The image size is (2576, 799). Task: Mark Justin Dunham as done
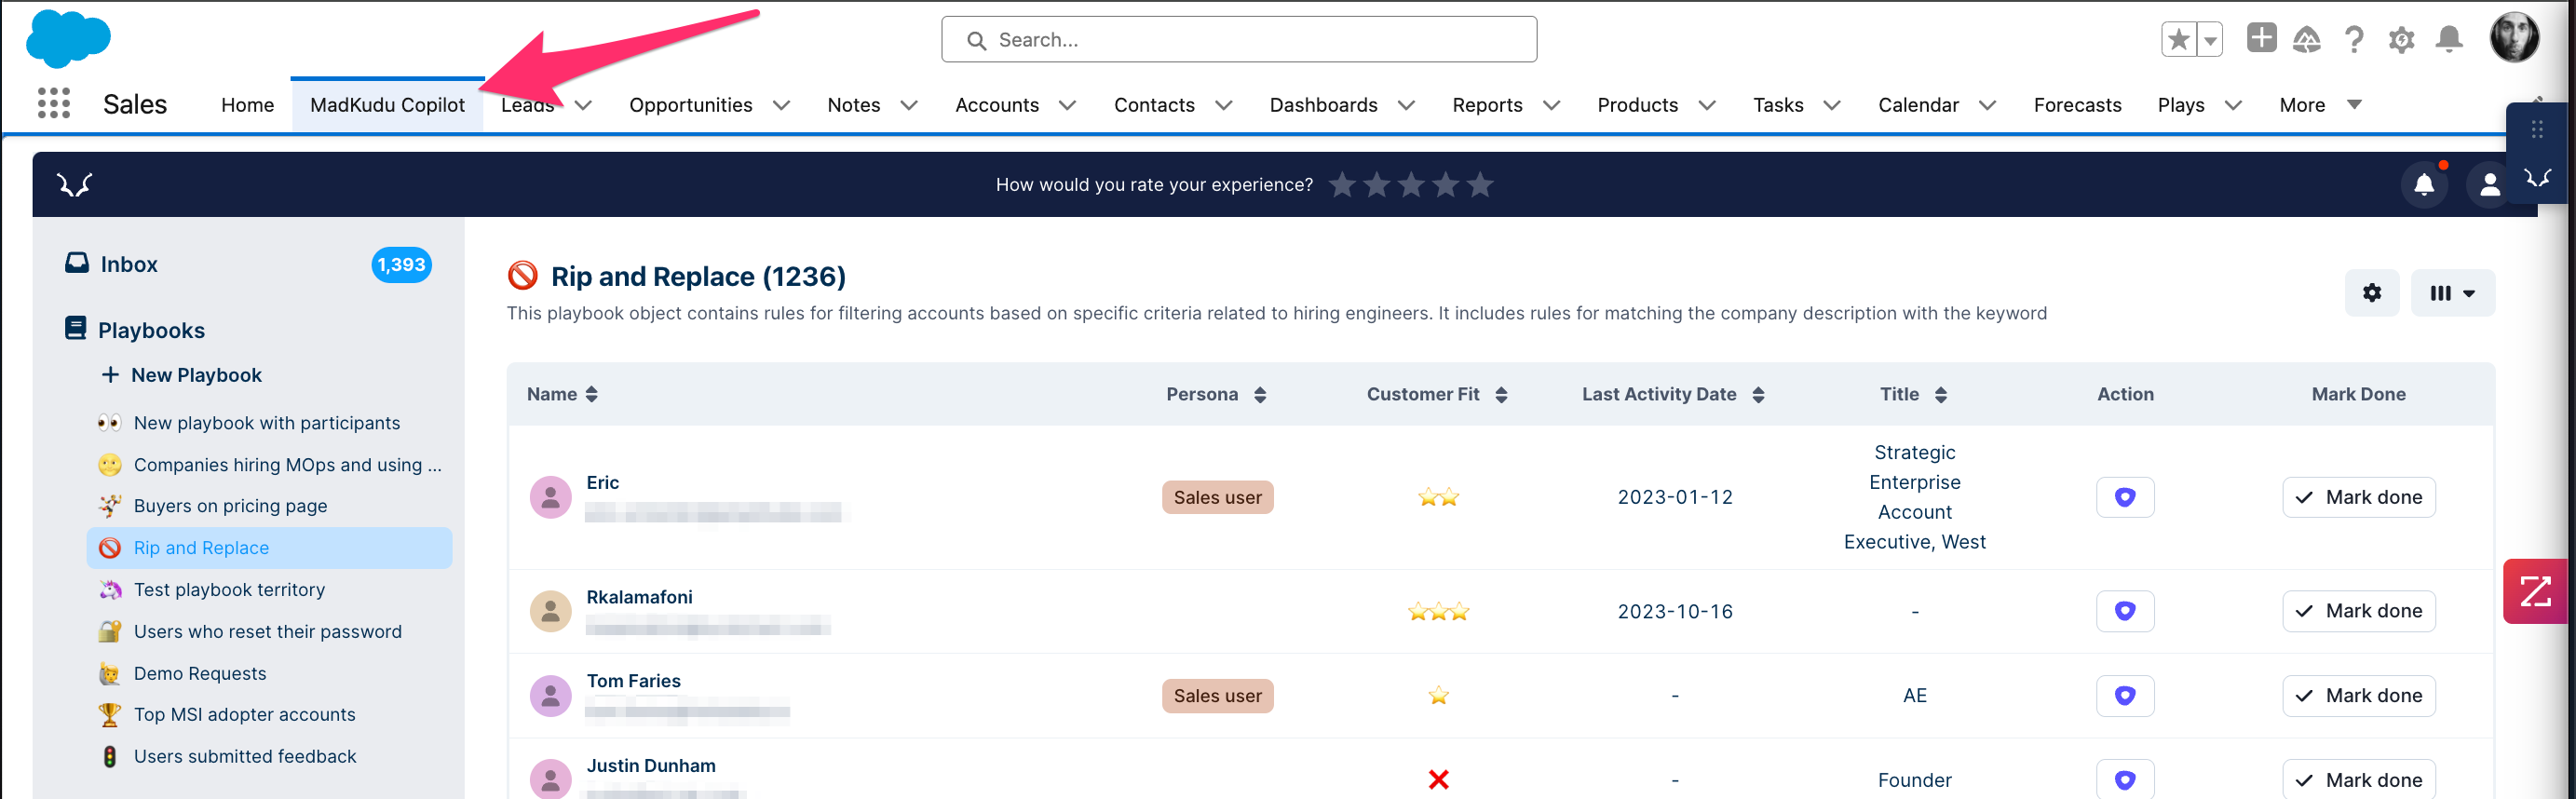[2358, 779]
